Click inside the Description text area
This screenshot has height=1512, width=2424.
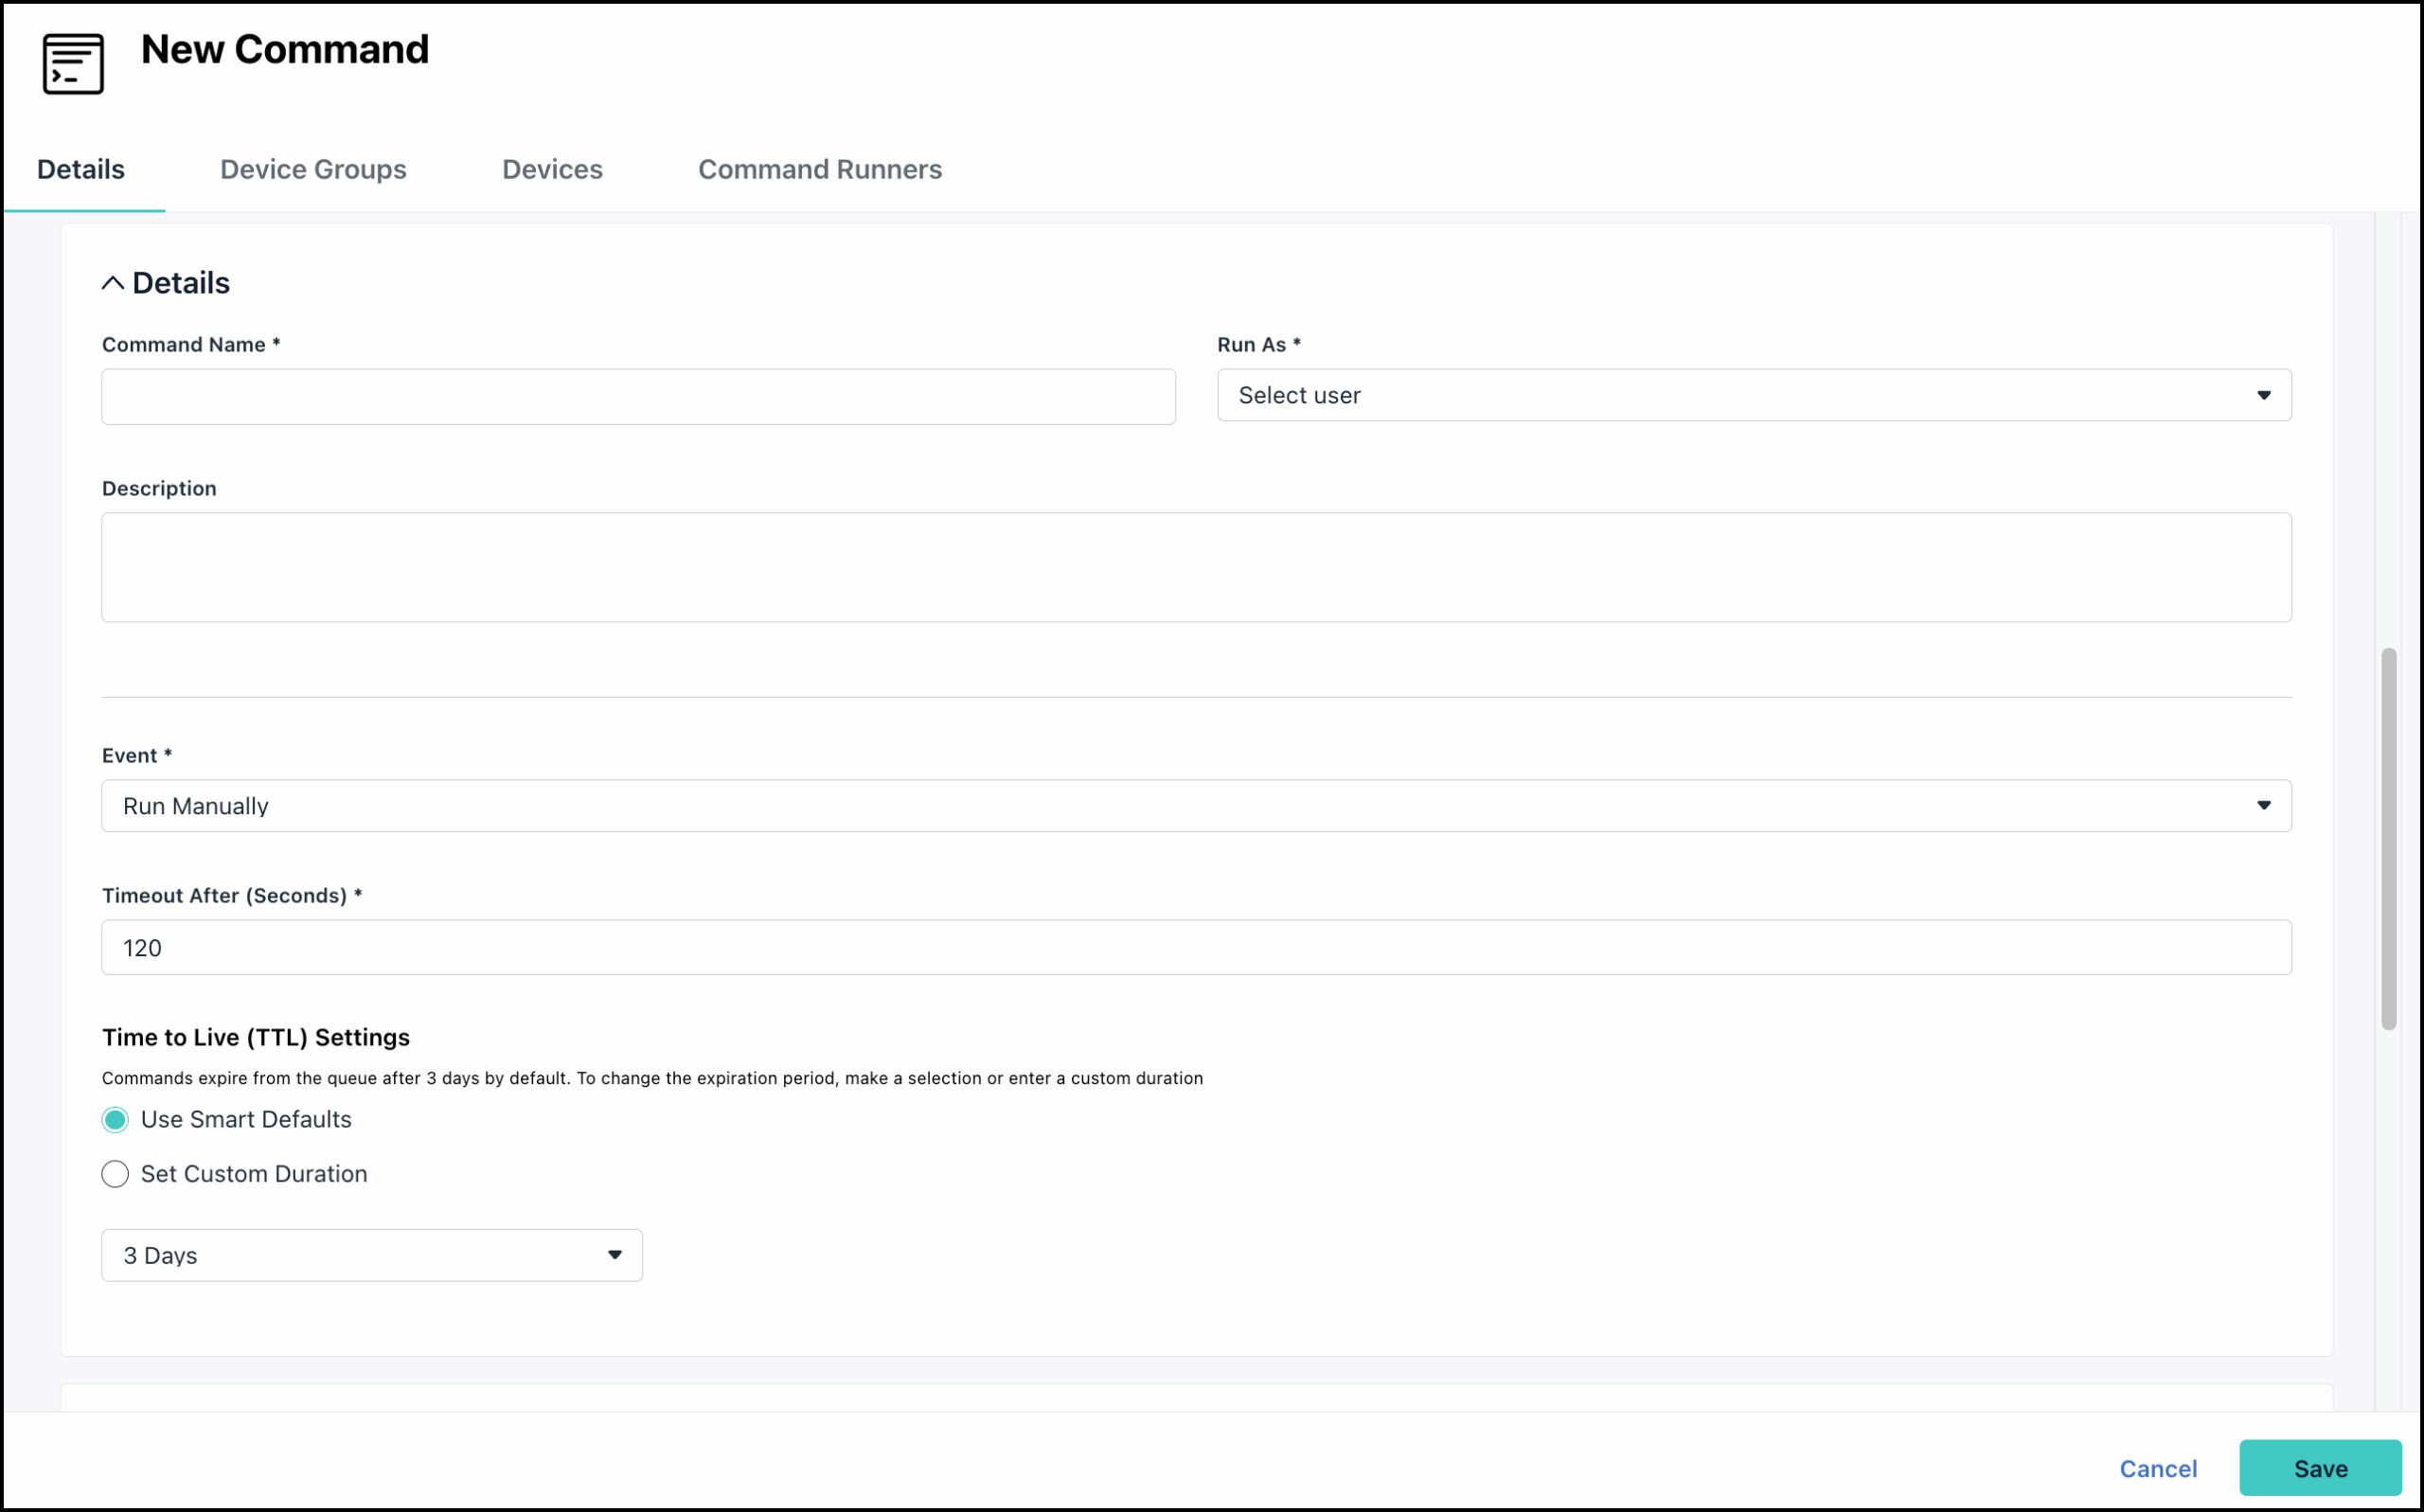coord(1195,567)
